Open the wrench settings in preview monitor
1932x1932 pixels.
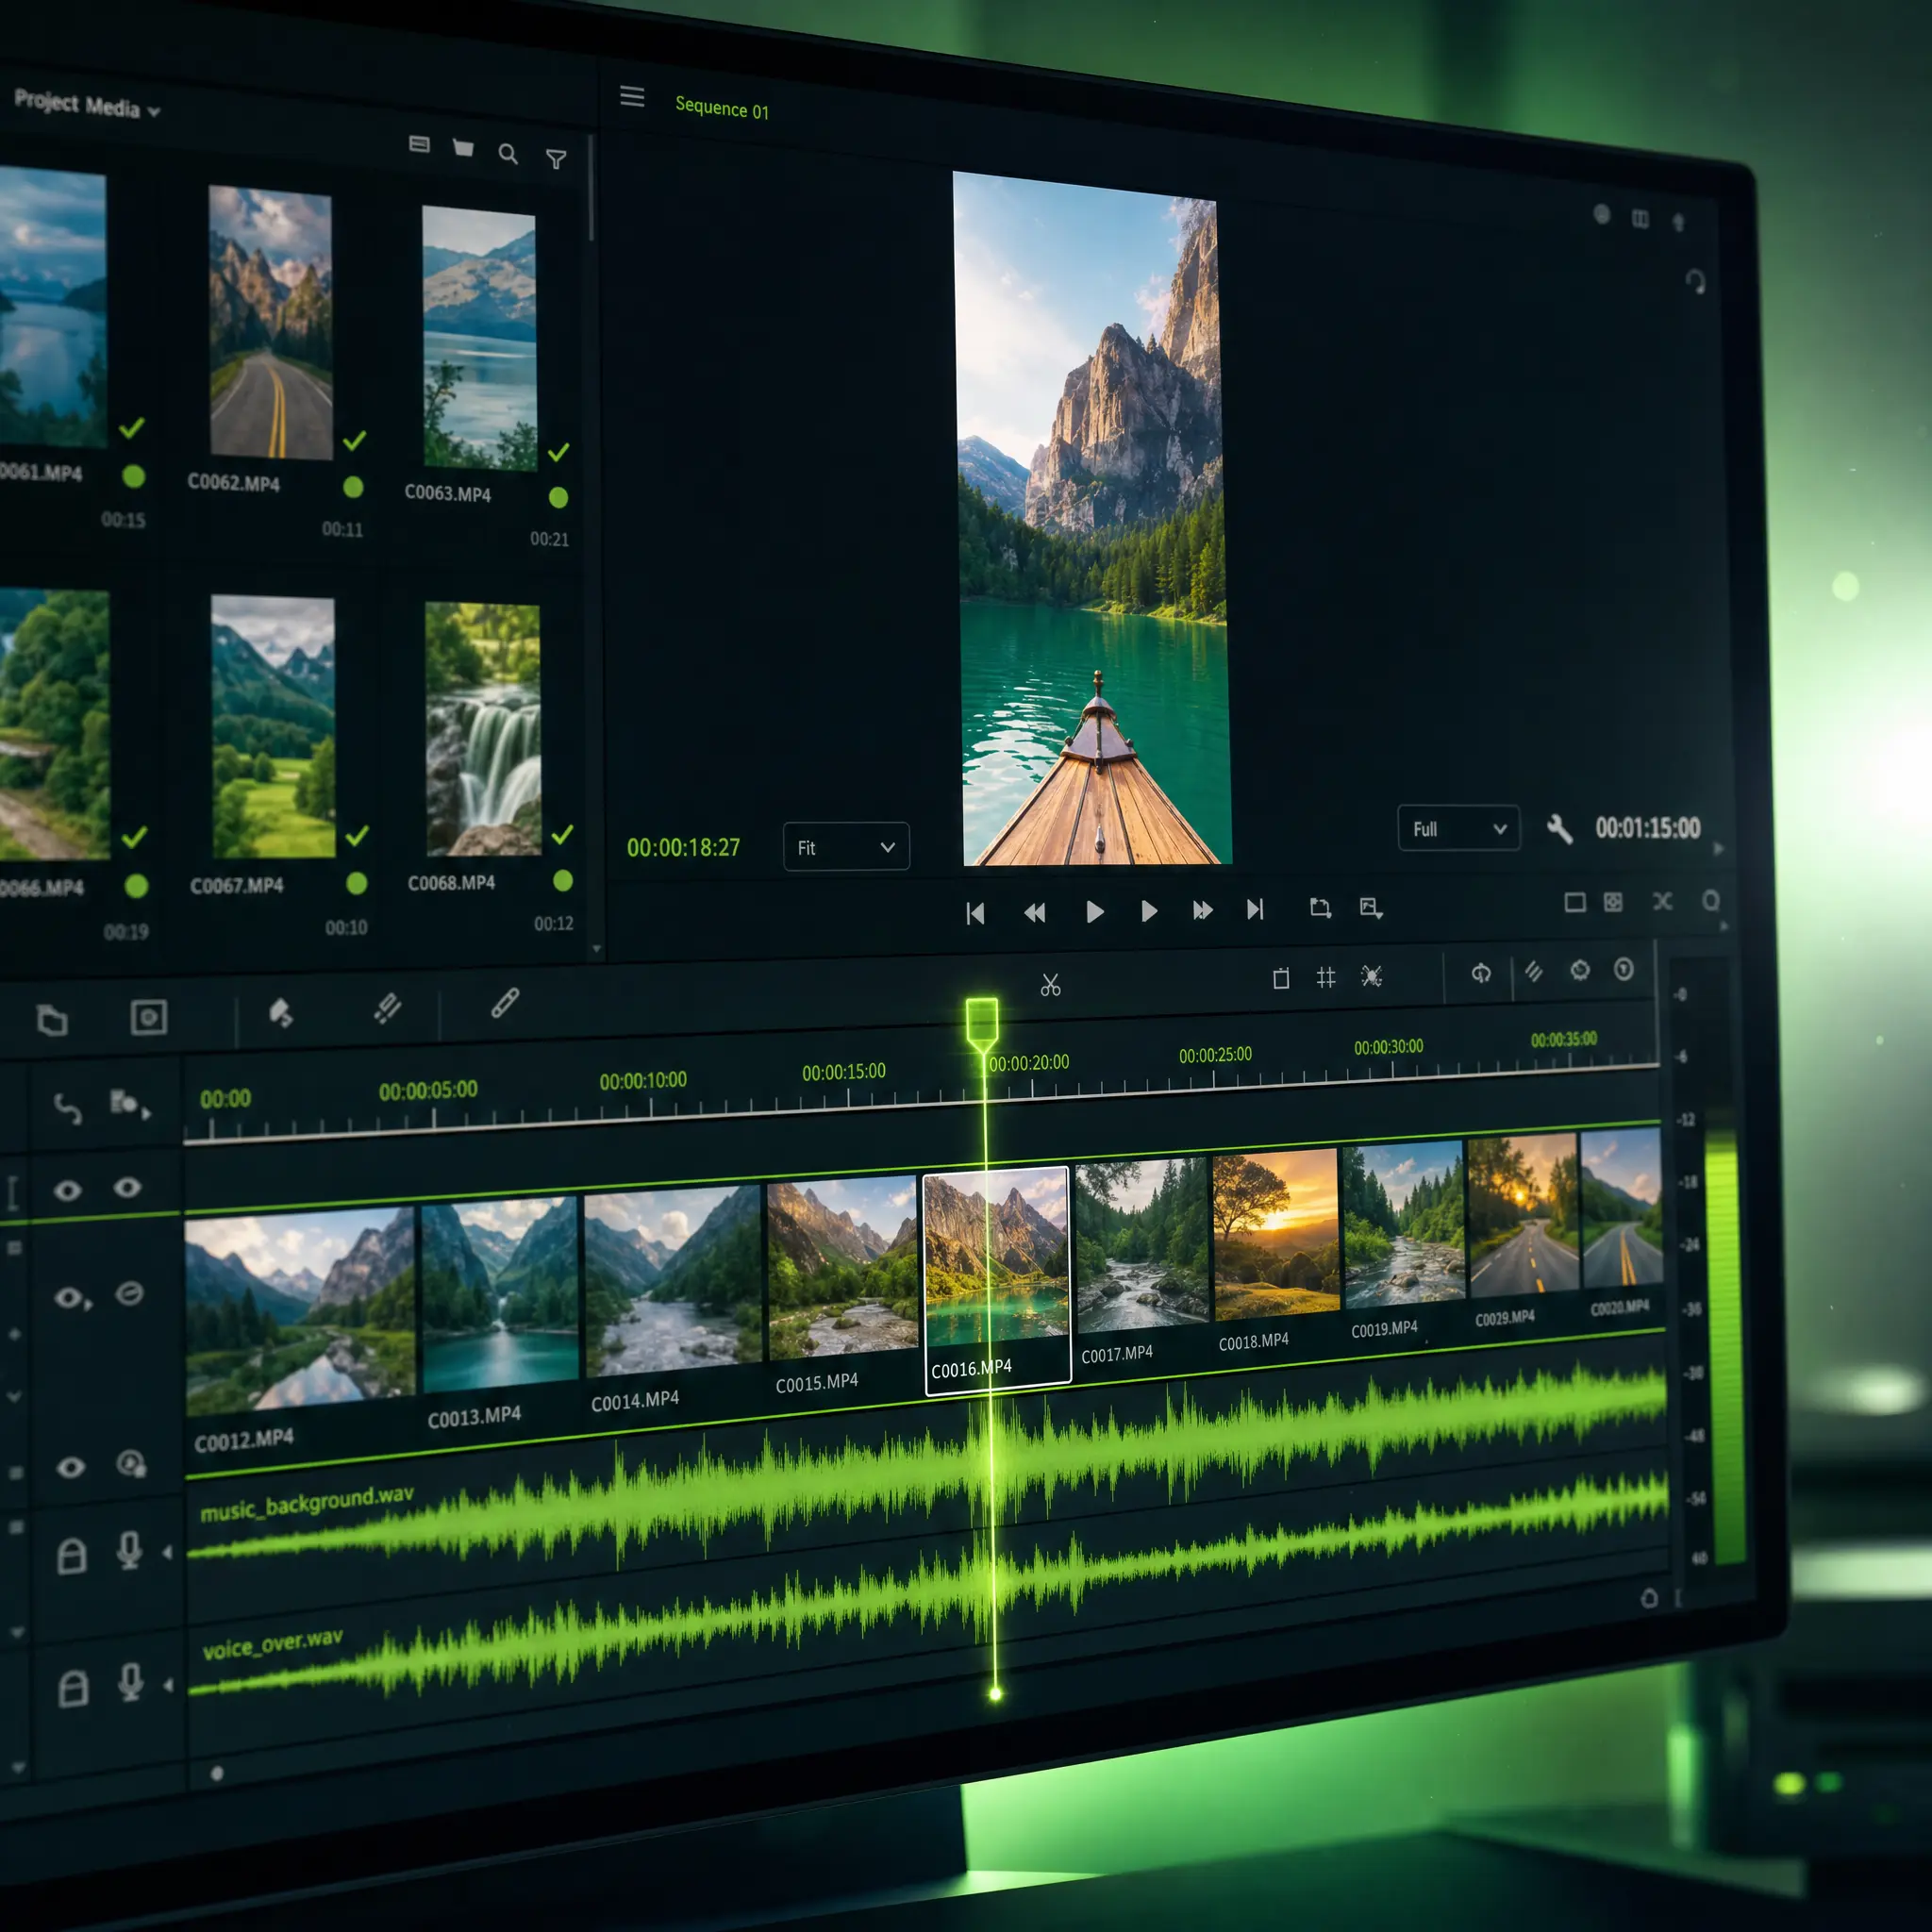(x=1559, y=829)
